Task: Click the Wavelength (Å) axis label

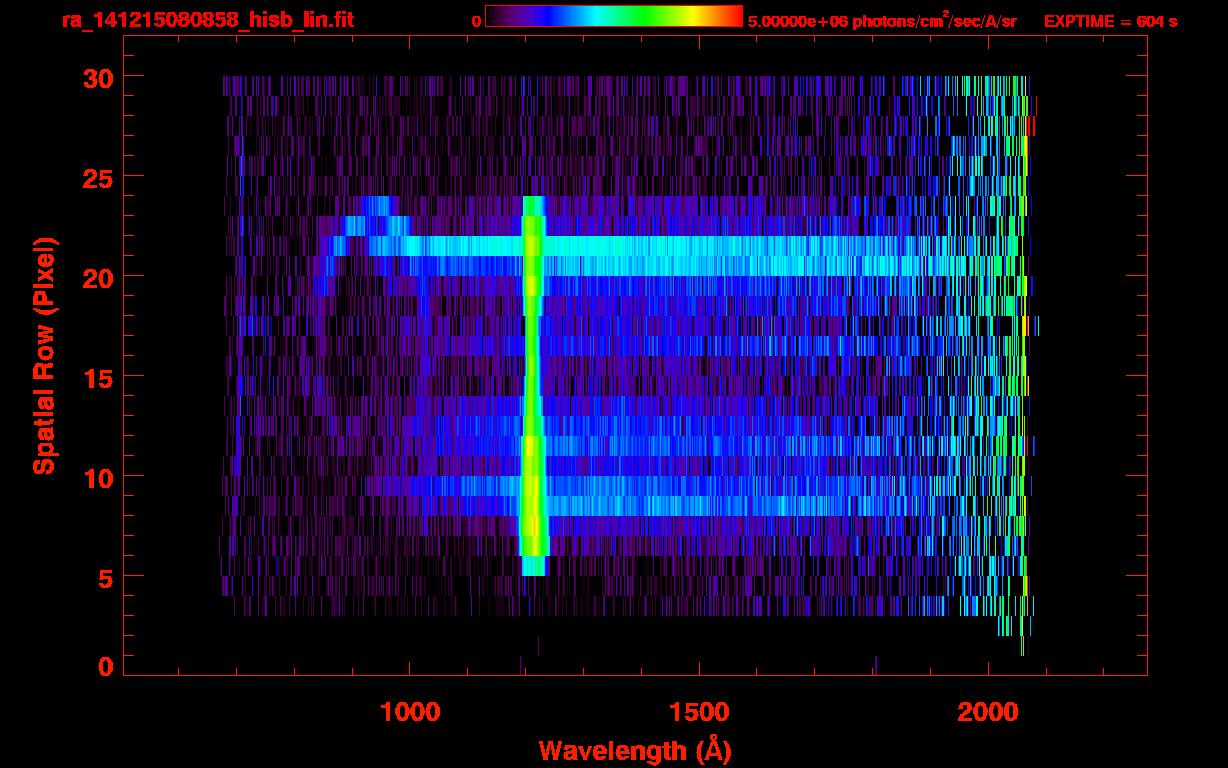Action: coord(633,749)
